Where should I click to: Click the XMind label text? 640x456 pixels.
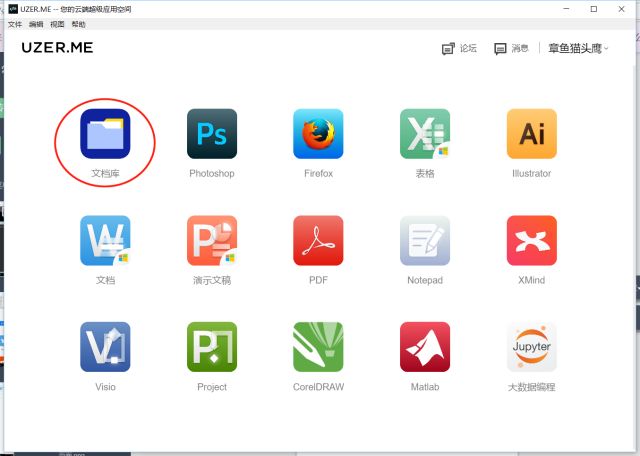click(531, 280)
